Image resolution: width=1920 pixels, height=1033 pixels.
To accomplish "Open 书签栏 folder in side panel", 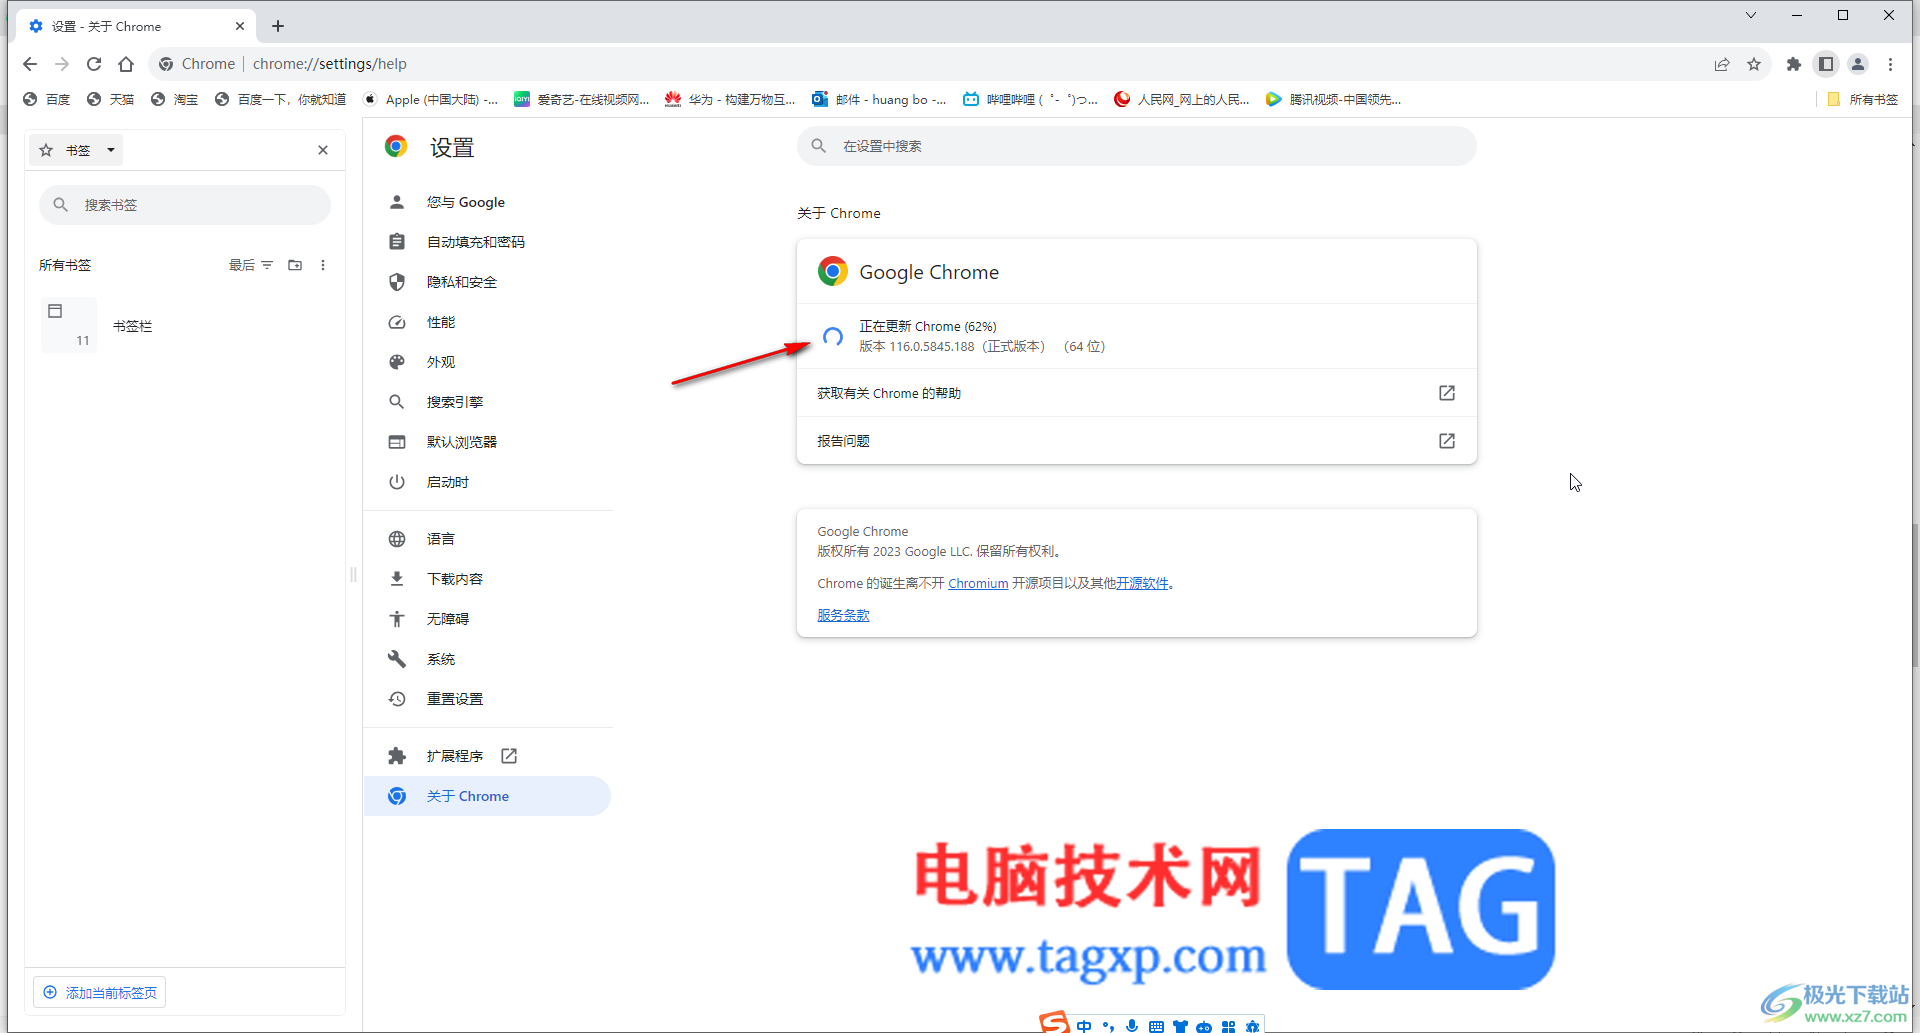I will 185,326.
